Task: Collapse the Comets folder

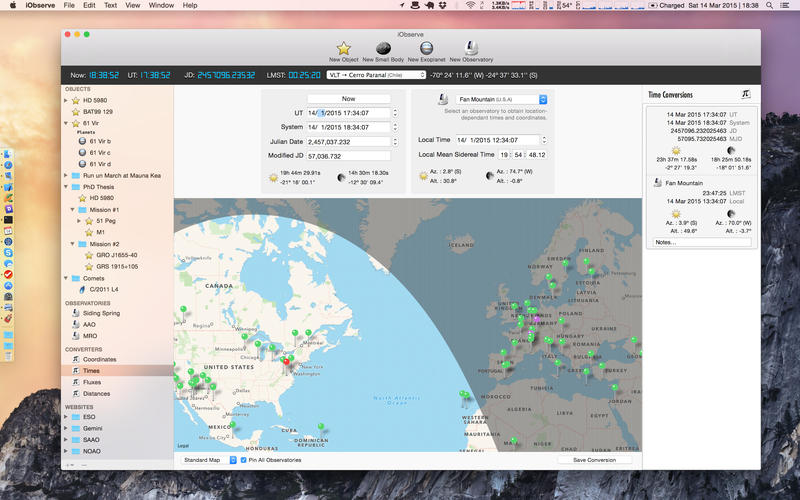Action: (x=66, y=278)
